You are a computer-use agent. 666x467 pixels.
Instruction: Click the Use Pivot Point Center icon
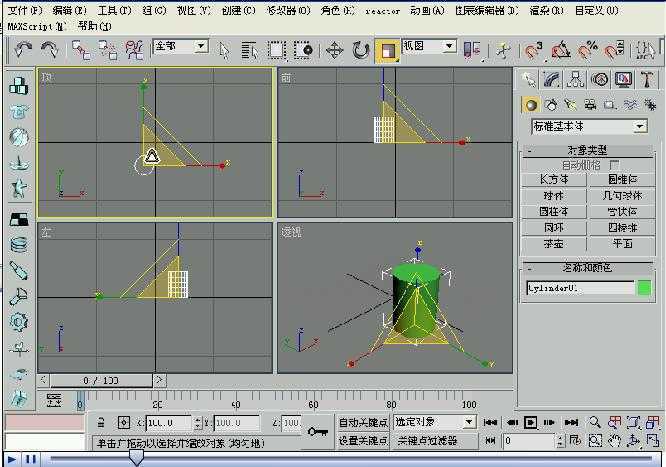[x=472, y=50]
